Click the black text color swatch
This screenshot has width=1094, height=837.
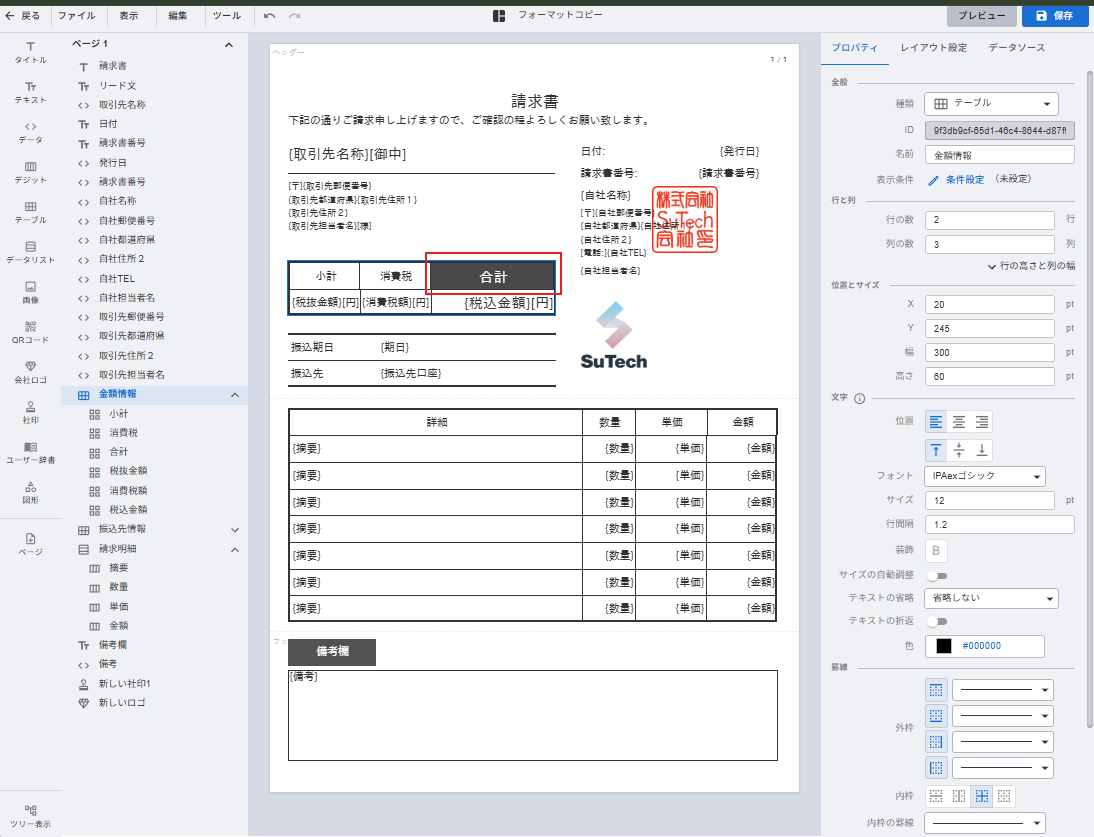[943, 646]
